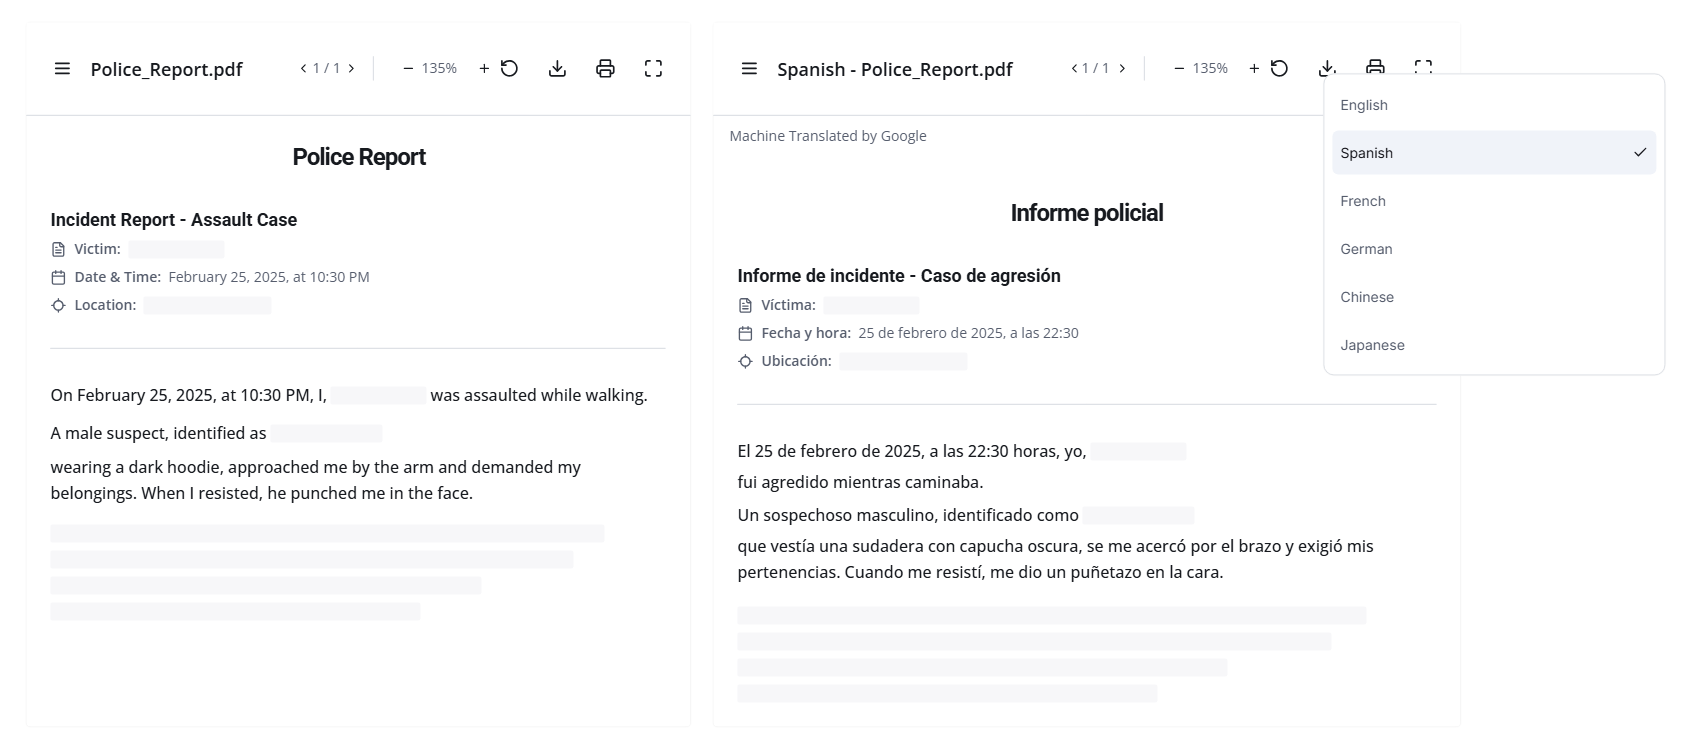Image resolution: width=1692 pixels, height=745 pixels.
Task: Click 'fui agredido mientras caminaba.' line
Action: click(x=860, y=482)
